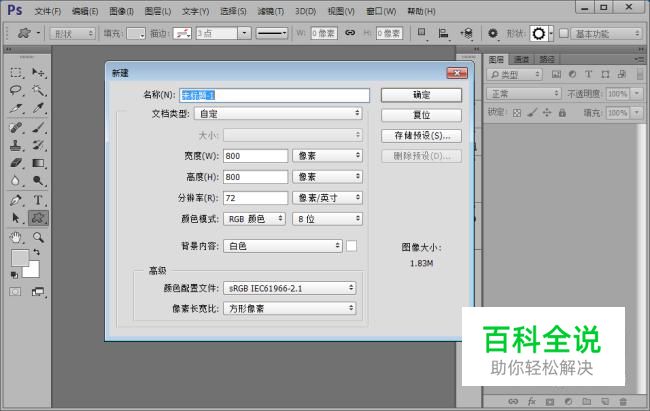Toggle lock all padlock icon
This screenshot has width=650, height=411.
point(562,112)
